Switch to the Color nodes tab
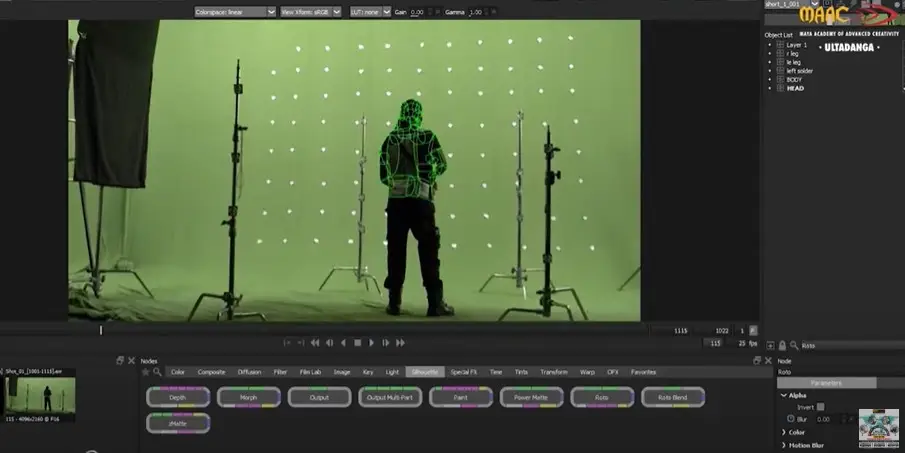This screenshot has width=905, height=453. coord(178,372)
